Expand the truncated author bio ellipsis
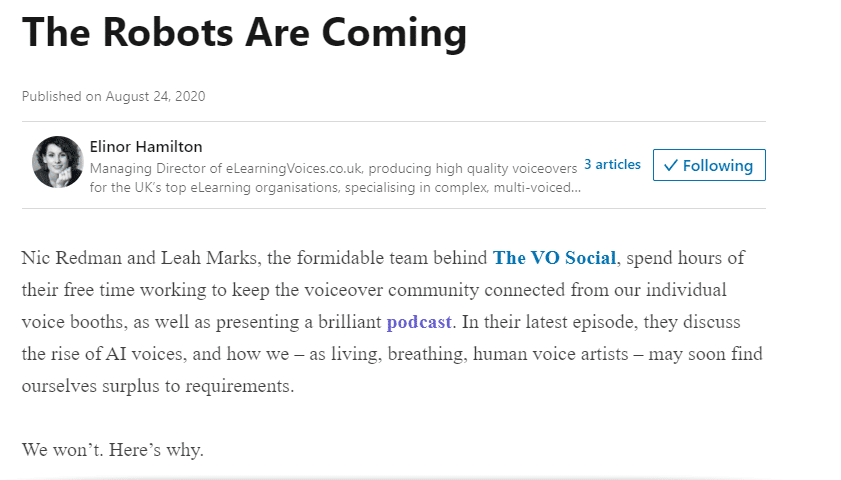The image size is (841, 480). point(575,187)
